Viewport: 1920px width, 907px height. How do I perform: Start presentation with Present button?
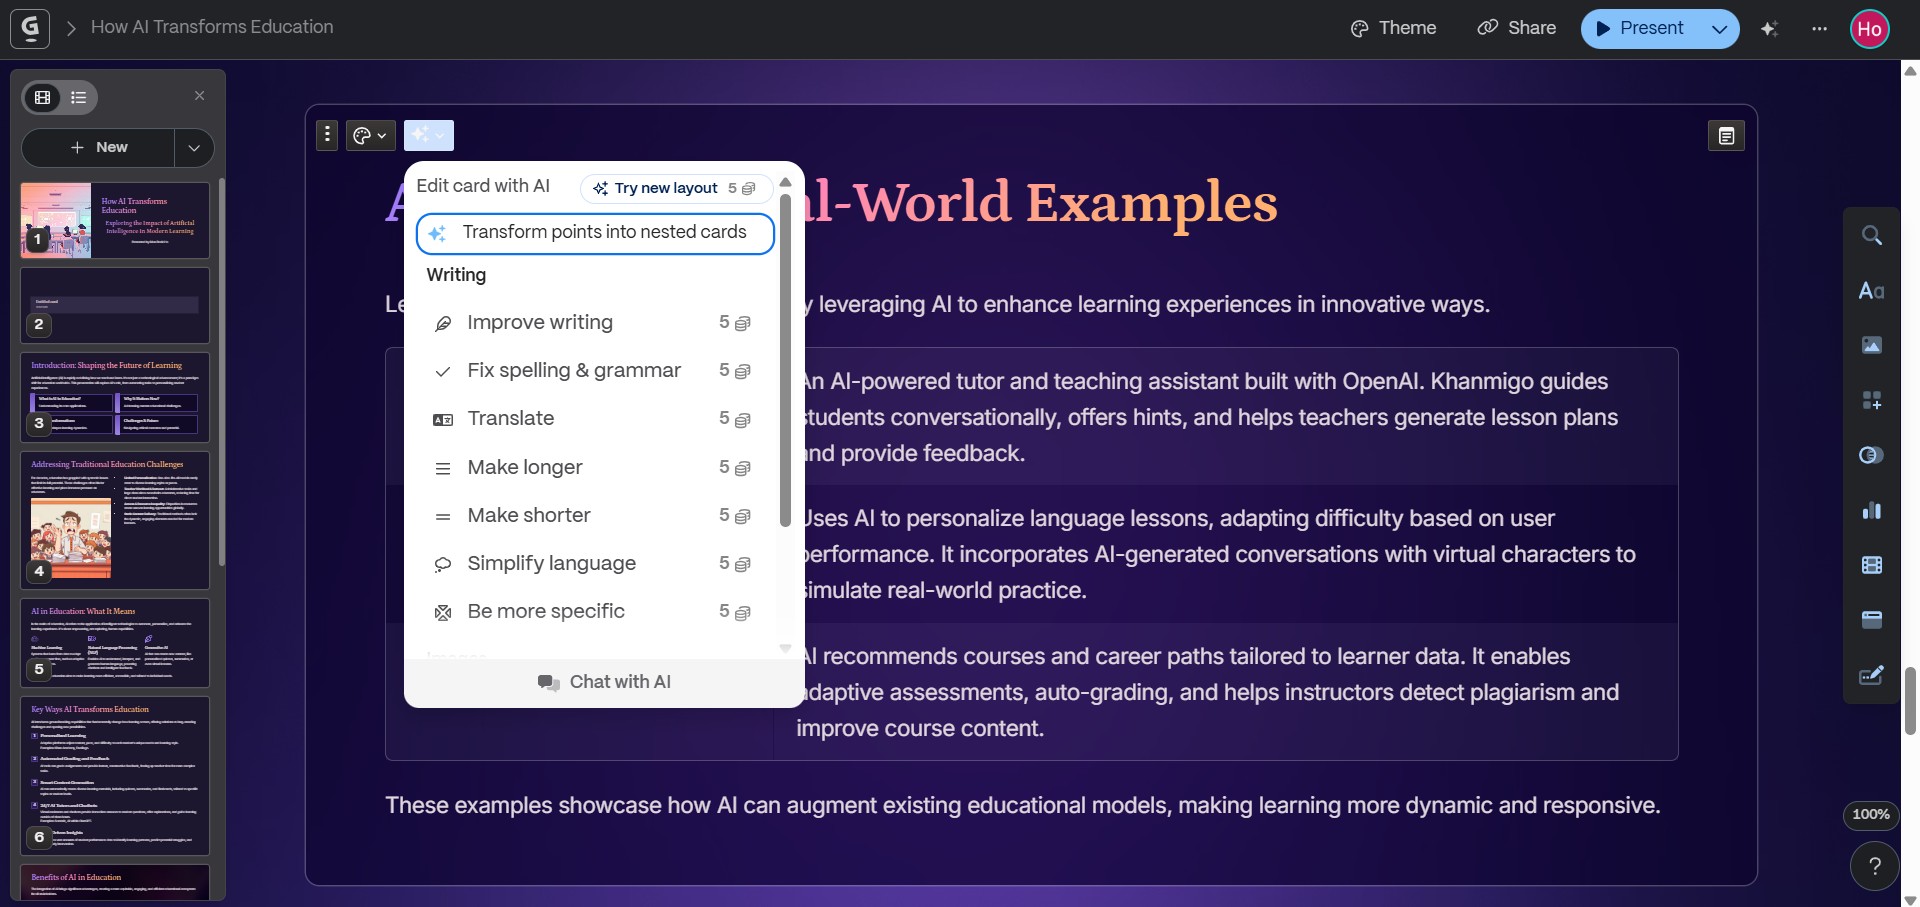1641,28
